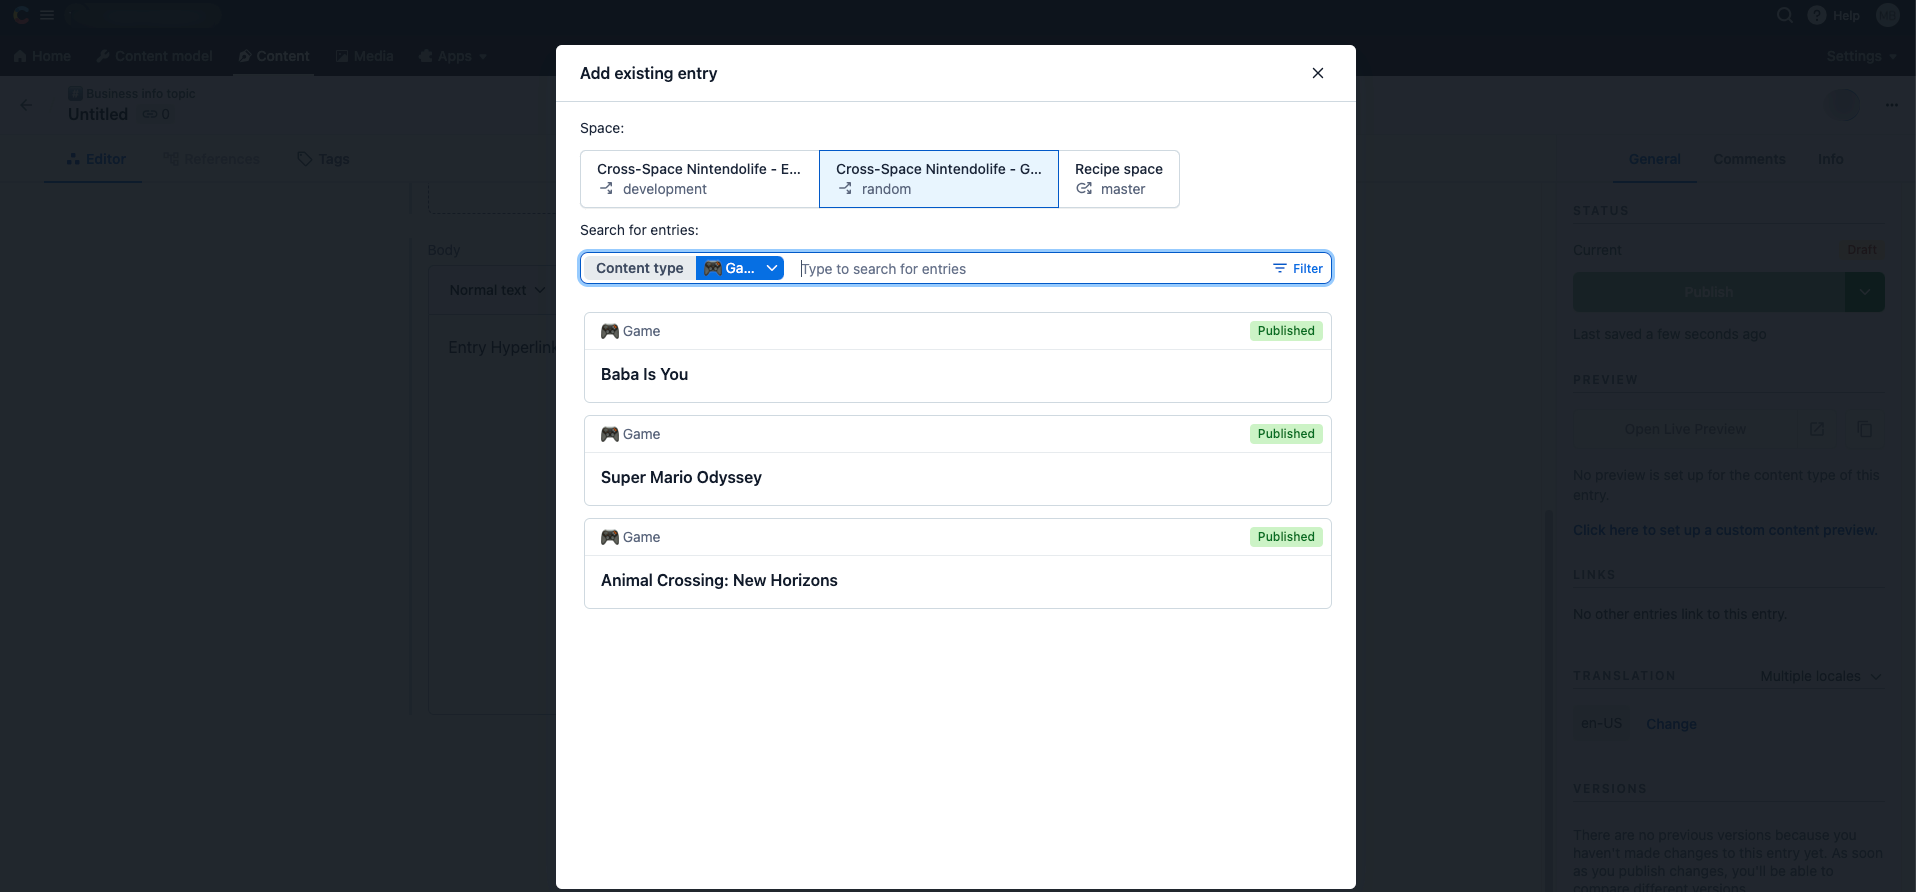The height and width of the screenshot is (892, 1916).
Task: Choose the Baba Is You entry
Action: (958, 358)
